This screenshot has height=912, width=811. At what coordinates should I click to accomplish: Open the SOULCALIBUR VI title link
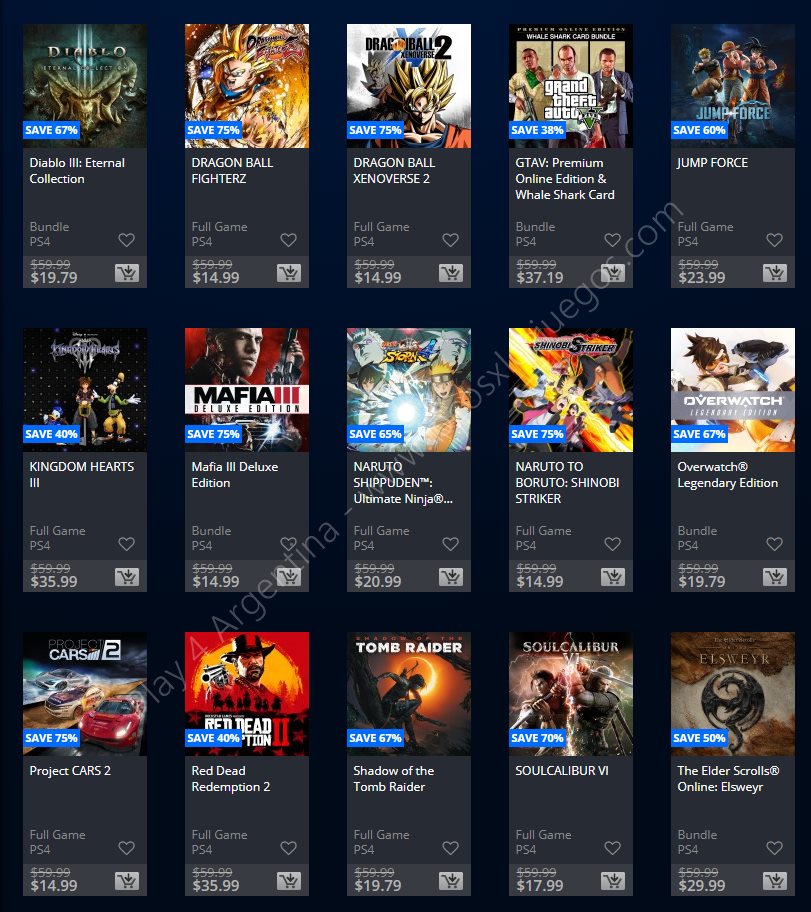pos(562,771)
